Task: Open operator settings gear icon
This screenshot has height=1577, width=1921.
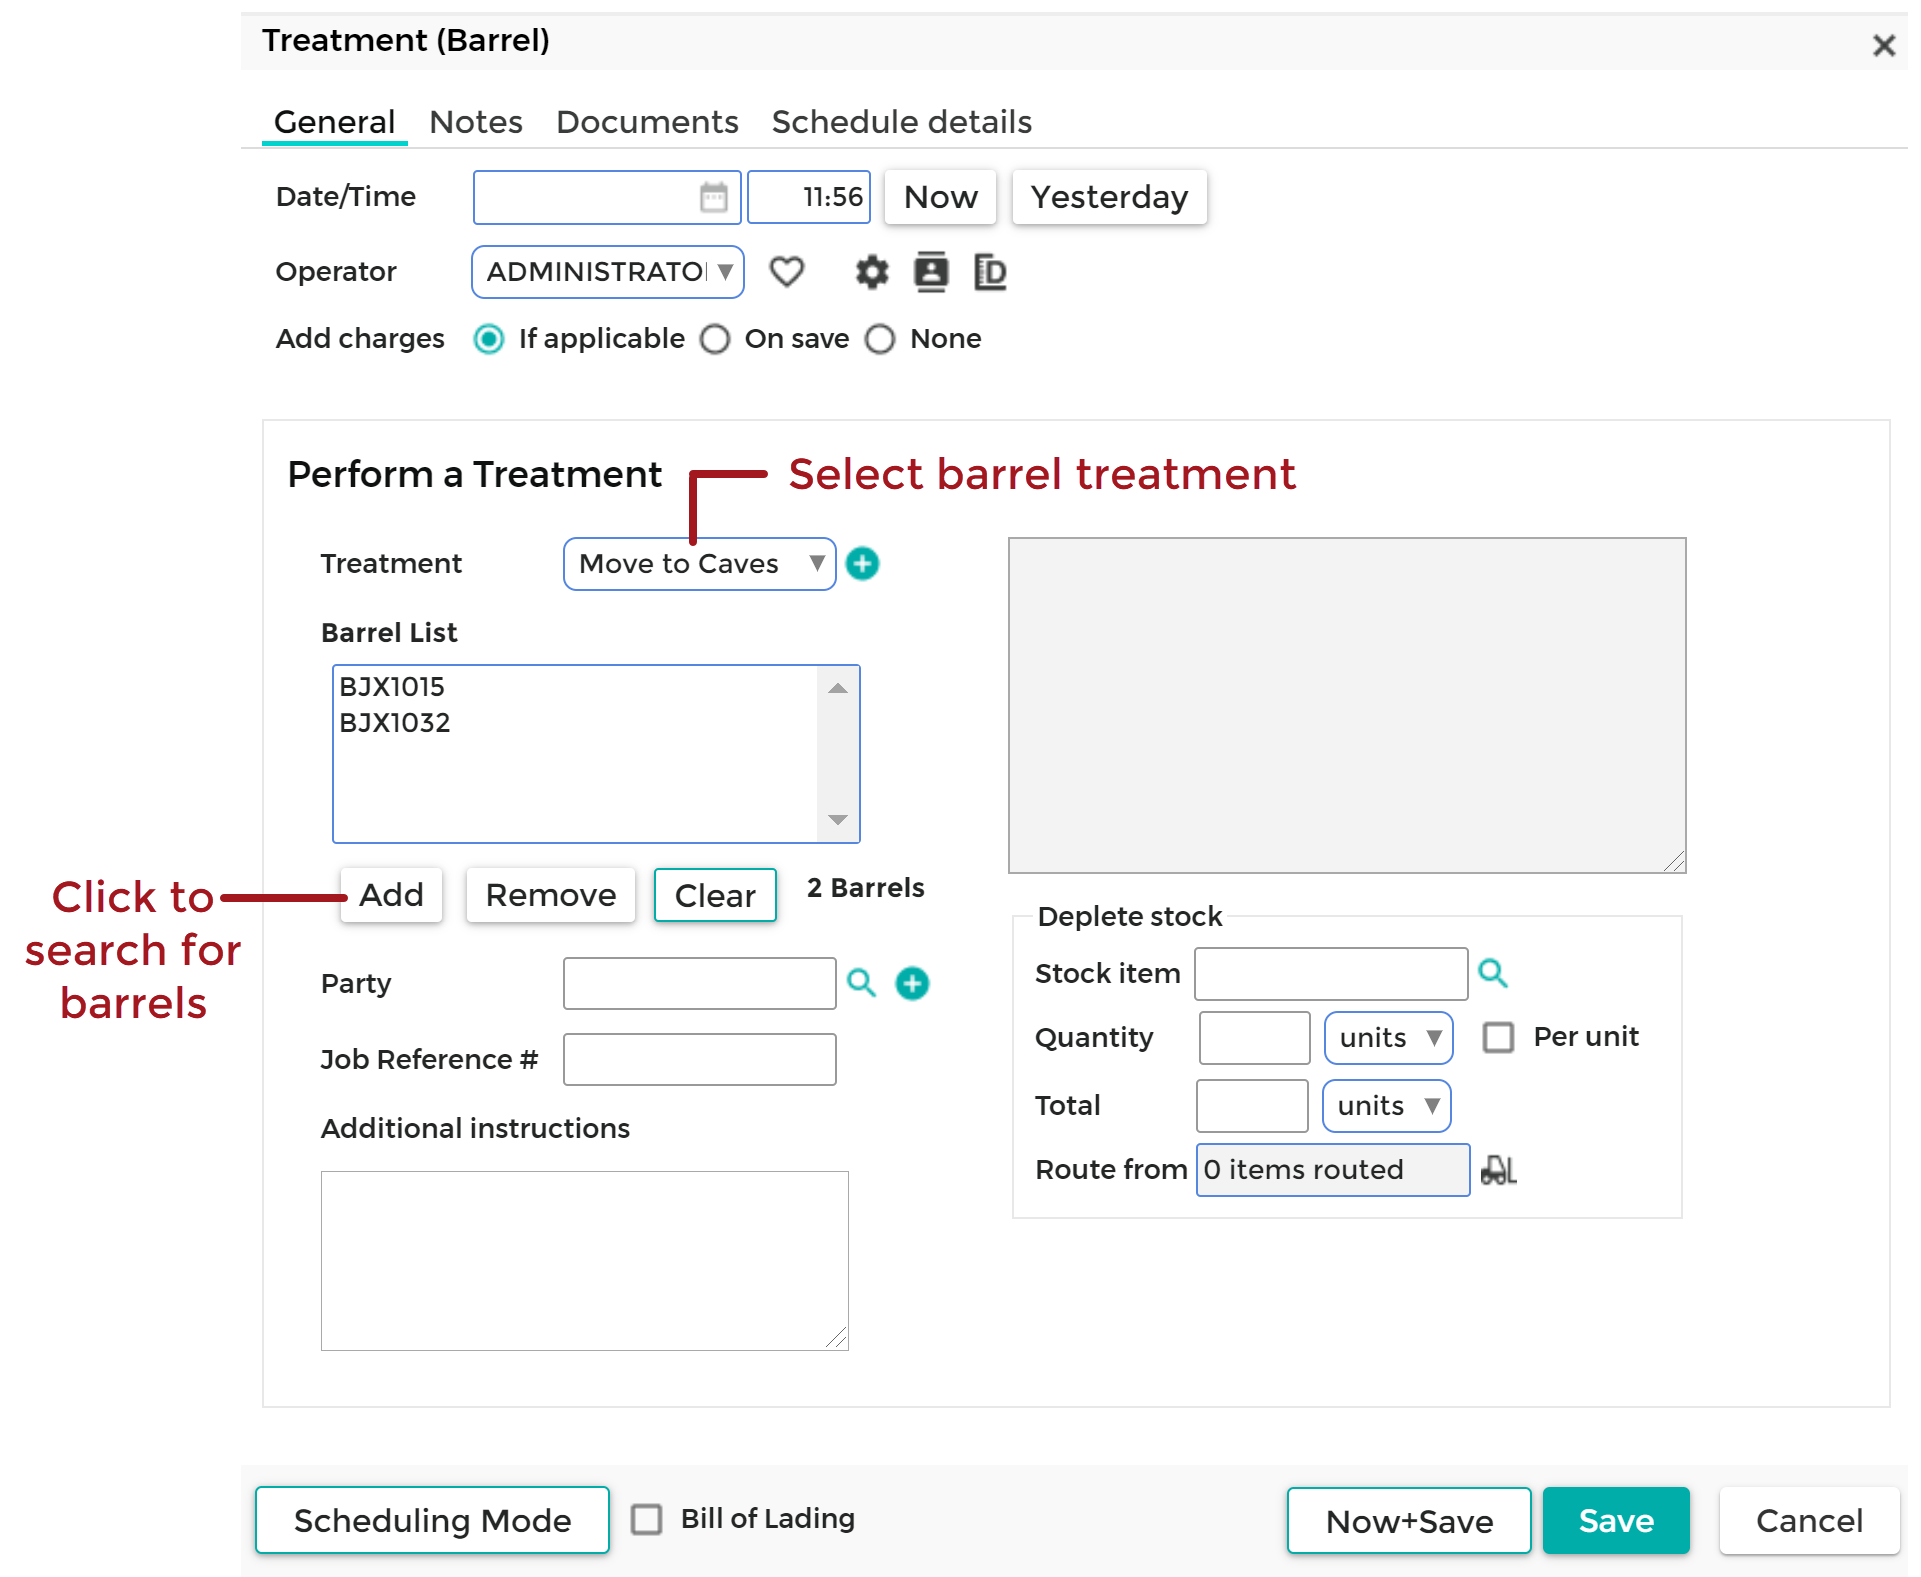Action: tap(872, 272)
